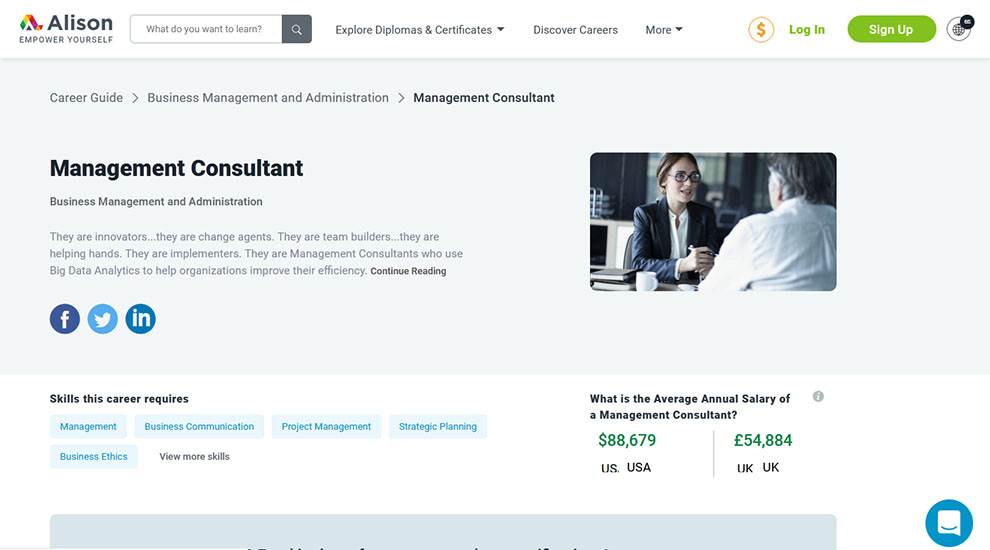Click the Alison logo
990x550 pixels.
tap(66, 29)
